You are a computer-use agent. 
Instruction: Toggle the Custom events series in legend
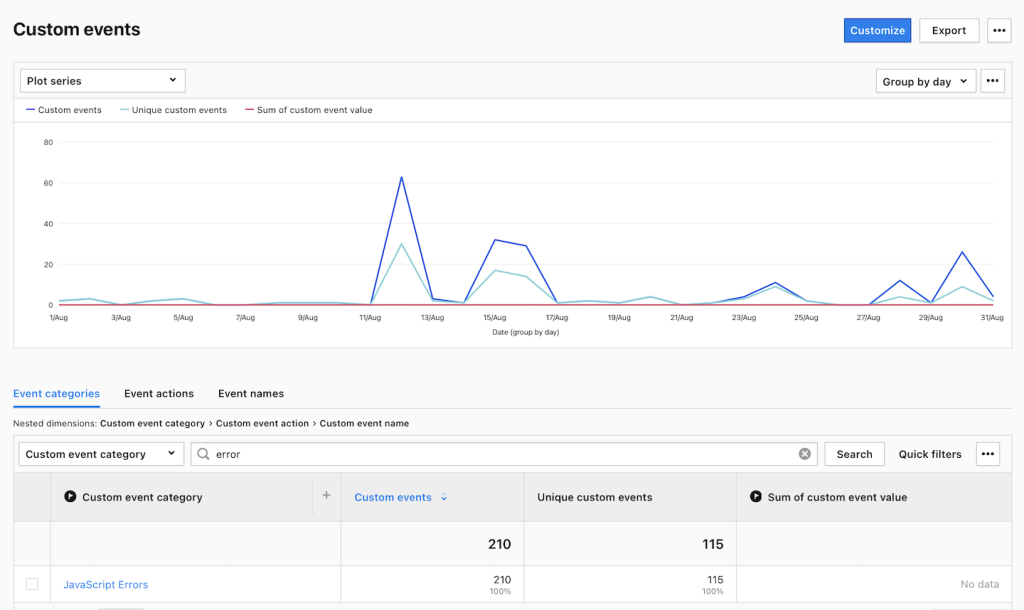(x=64, y=110)
